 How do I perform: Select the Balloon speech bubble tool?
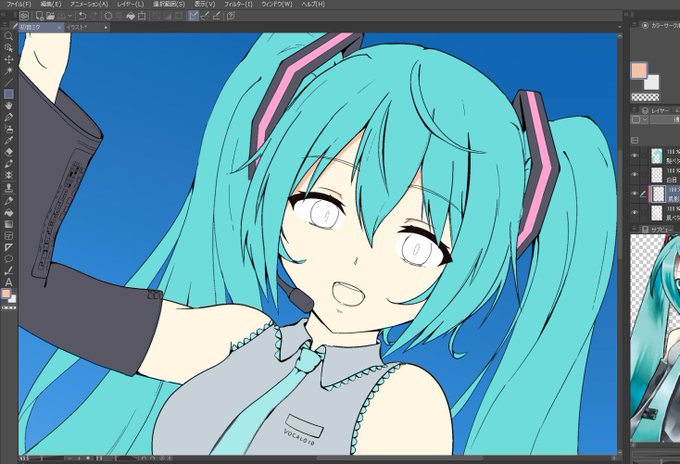(8, 259)
